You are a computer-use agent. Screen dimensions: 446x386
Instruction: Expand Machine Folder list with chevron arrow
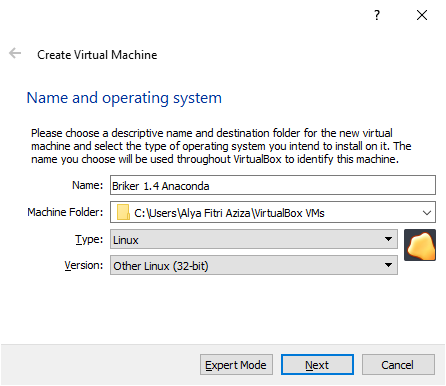point(427,213)
